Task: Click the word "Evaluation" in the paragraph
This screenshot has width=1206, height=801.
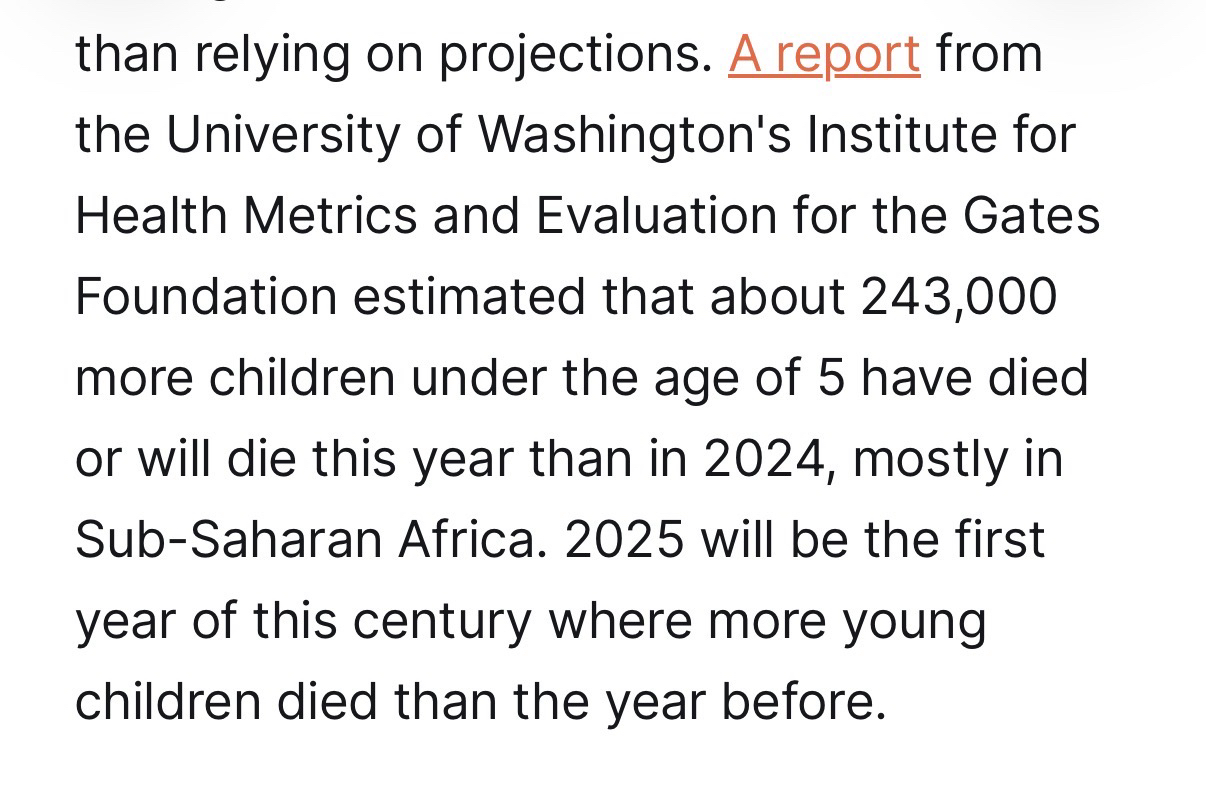Action: click(655, 216)
